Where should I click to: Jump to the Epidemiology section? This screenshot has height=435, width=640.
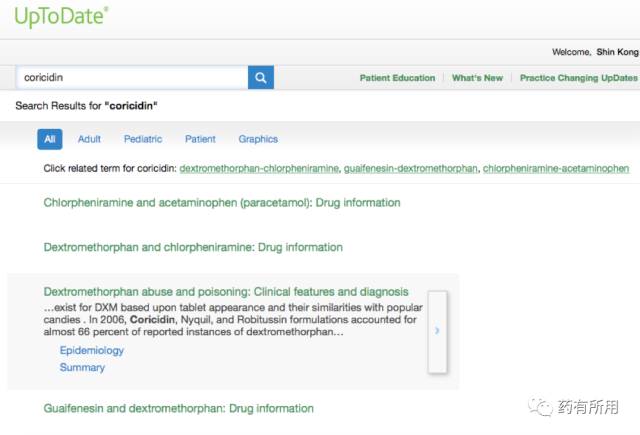tap(92, 351)
